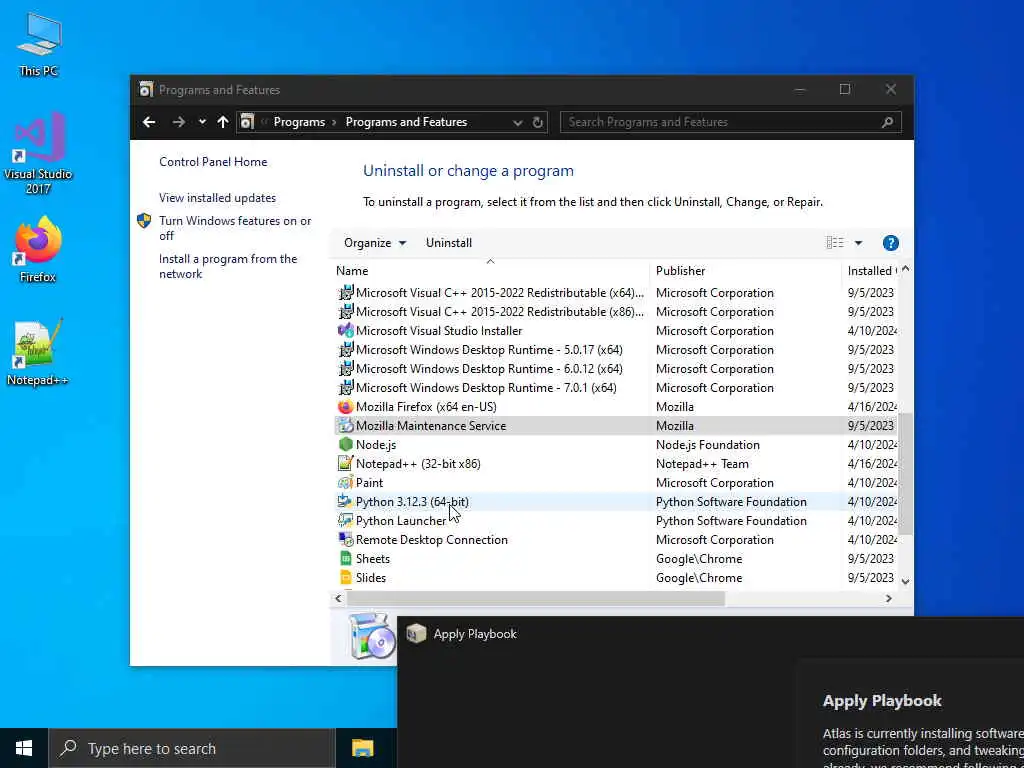Click the Programs breadcrumb in the address bar
This screenshot has width=1024, height=768.
[x=299, y=122]
